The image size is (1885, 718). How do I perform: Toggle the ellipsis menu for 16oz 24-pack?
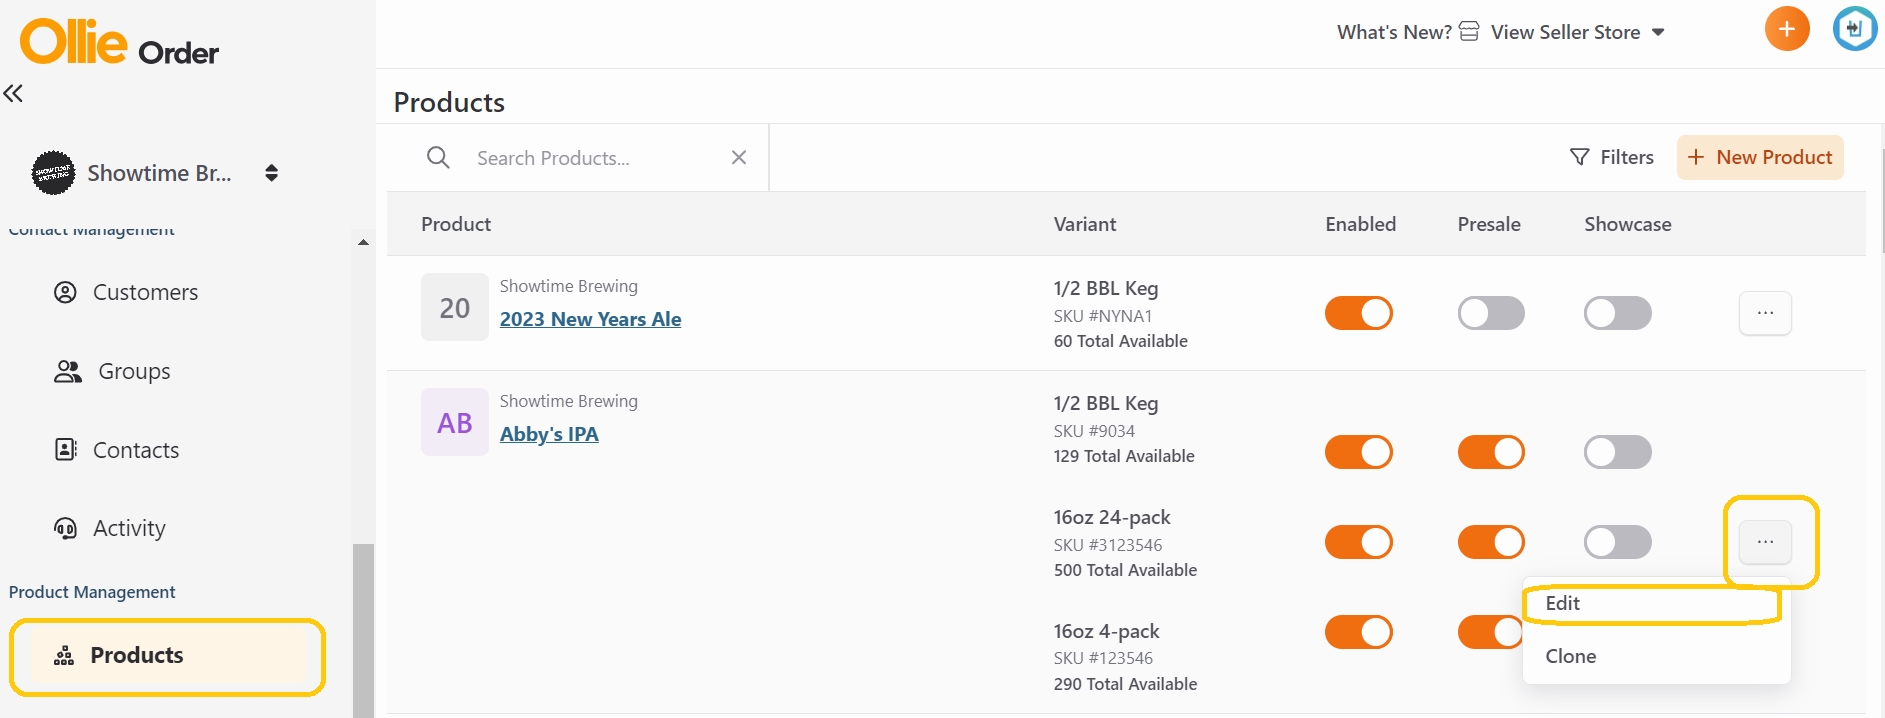[x=1765, y=542]
